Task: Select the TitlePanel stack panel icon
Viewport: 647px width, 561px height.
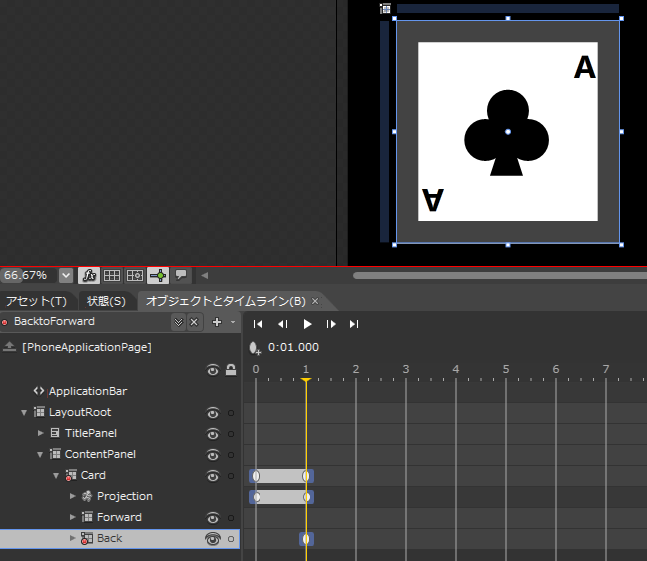Action: 55,433
